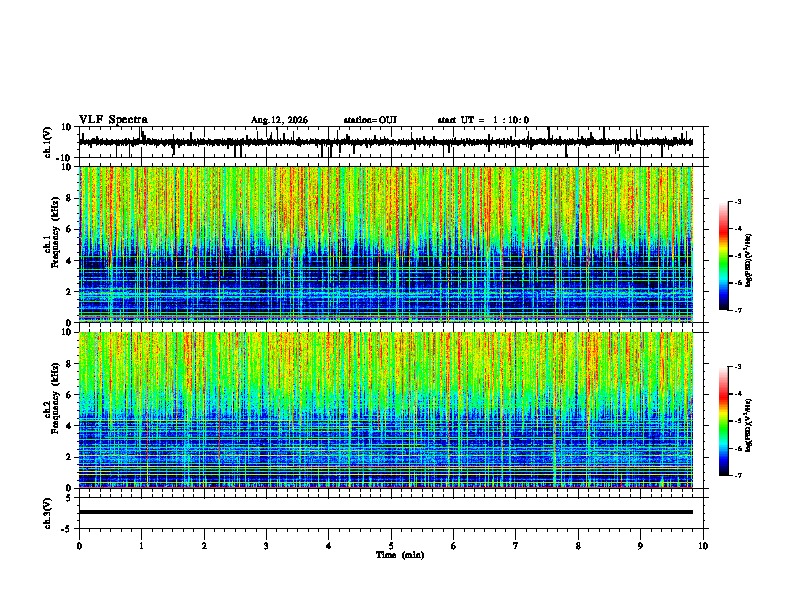The height and width of the screenshot is (612, 792).
Task: Click the date label "Aug.12, 2026"
Action: pyautogui.click(x=279, y=120)
